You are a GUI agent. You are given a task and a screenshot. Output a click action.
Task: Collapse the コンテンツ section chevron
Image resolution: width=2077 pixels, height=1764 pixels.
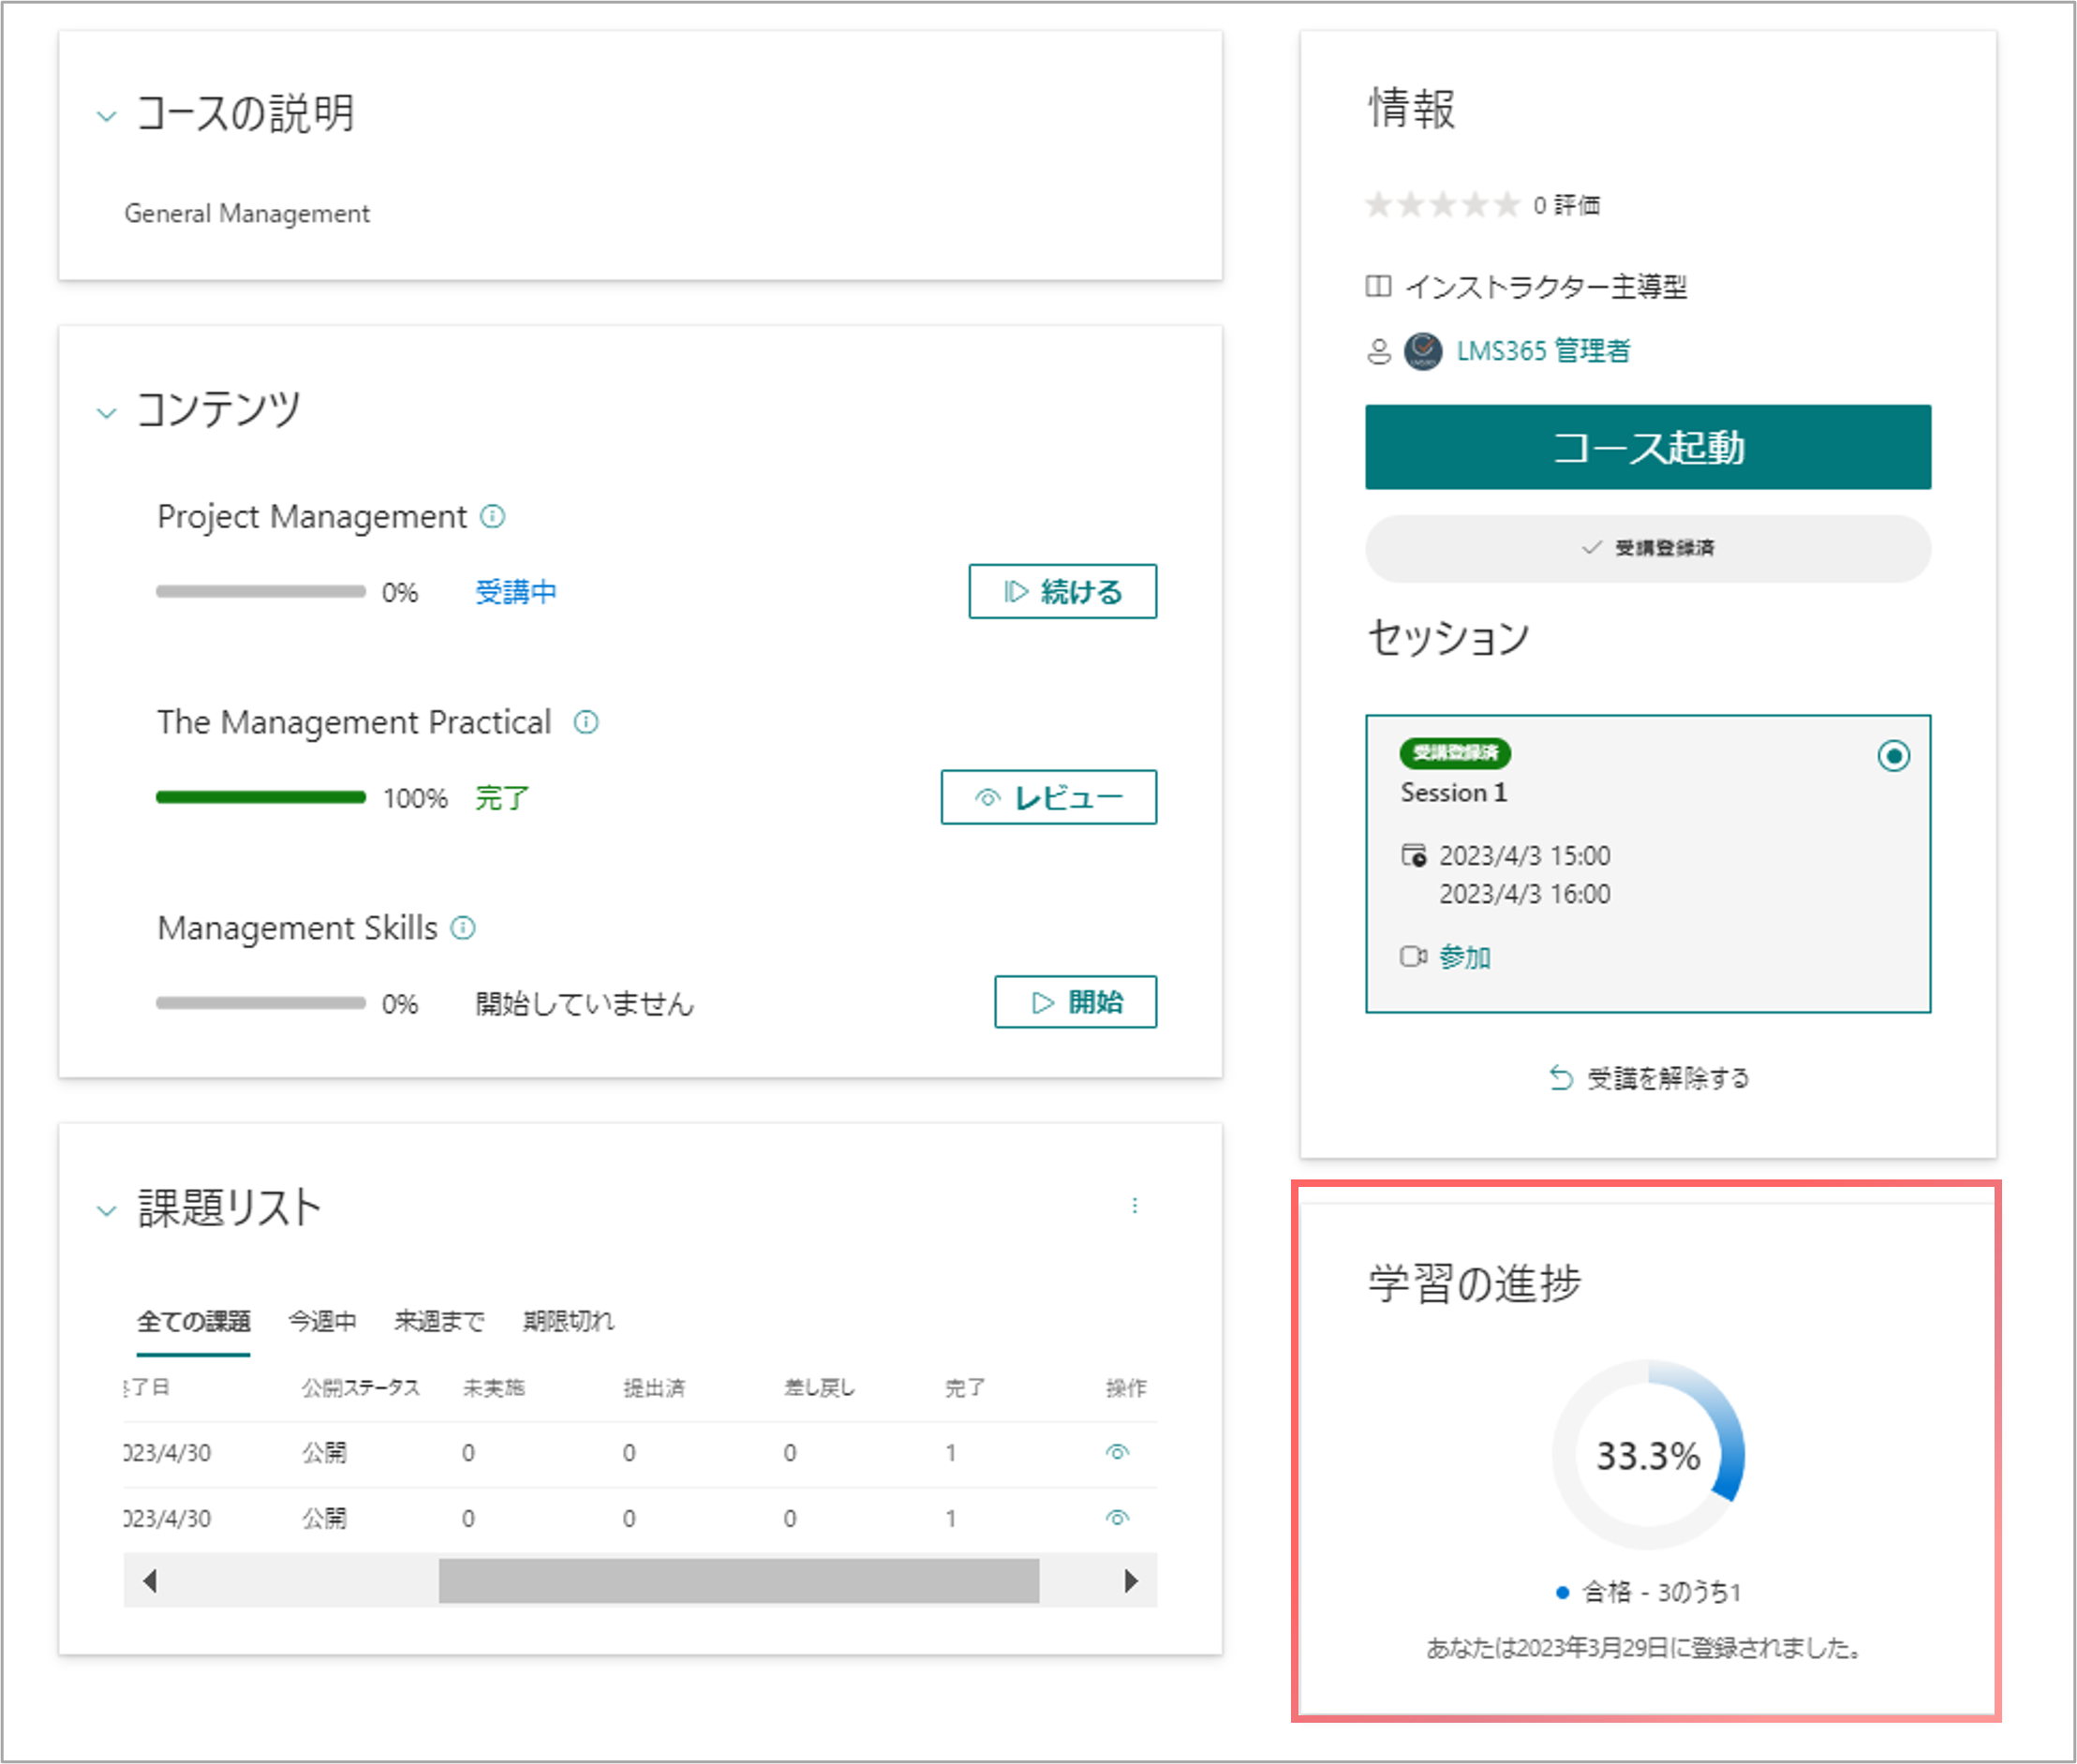pyautogui.click(x=106, y=413)
